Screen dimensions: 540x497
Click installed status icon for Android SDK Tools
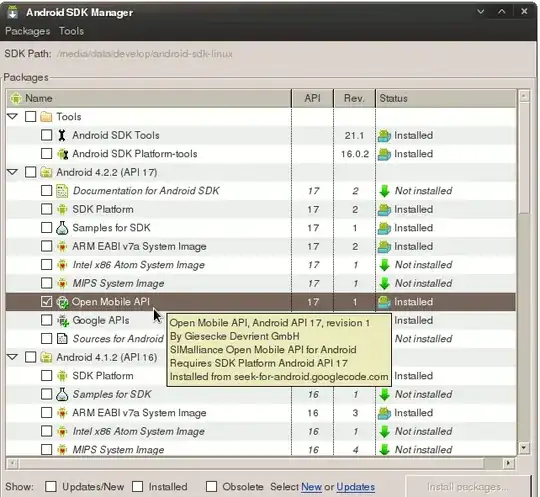(x=384, y=135)
